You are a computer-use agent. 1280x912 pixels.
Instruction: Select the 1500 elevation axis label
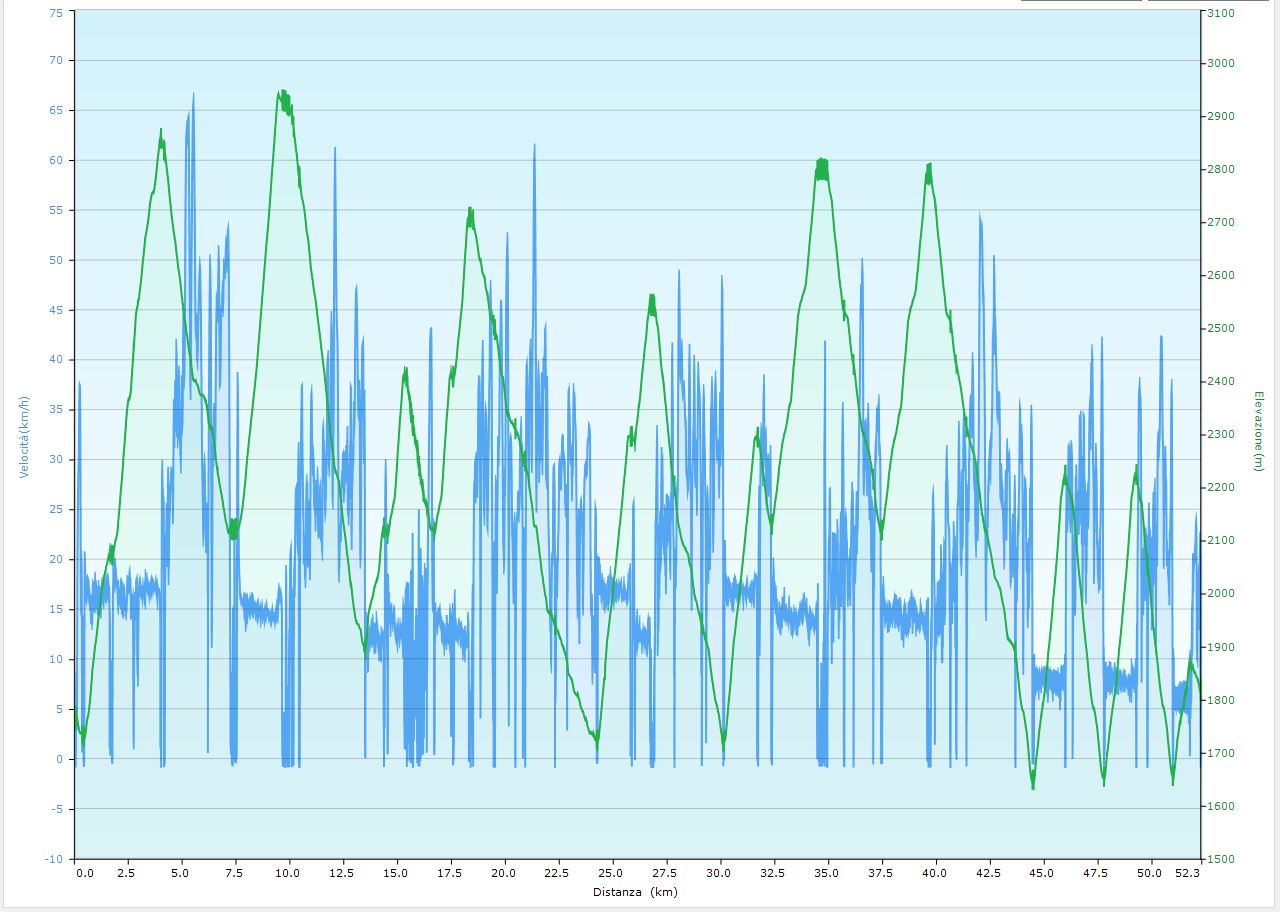click(1220, 859)
